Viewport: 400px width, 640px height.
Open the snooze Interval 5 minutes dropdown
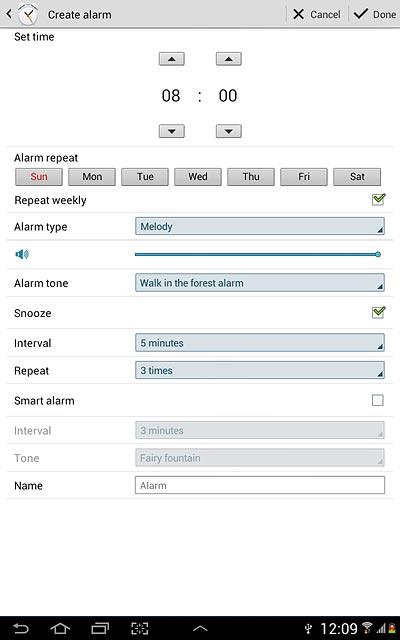tap(260, 342)
